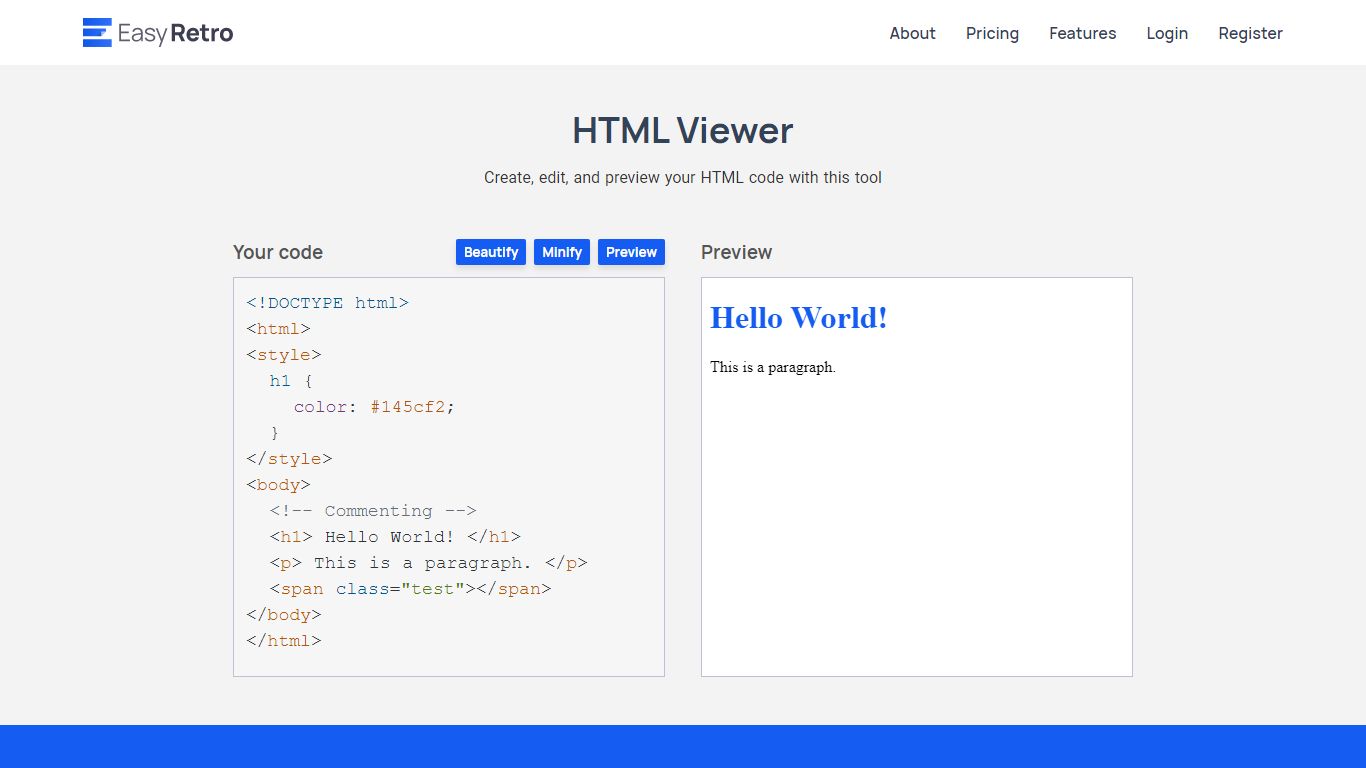Go to the Pricing page

(x=992, y=33)
